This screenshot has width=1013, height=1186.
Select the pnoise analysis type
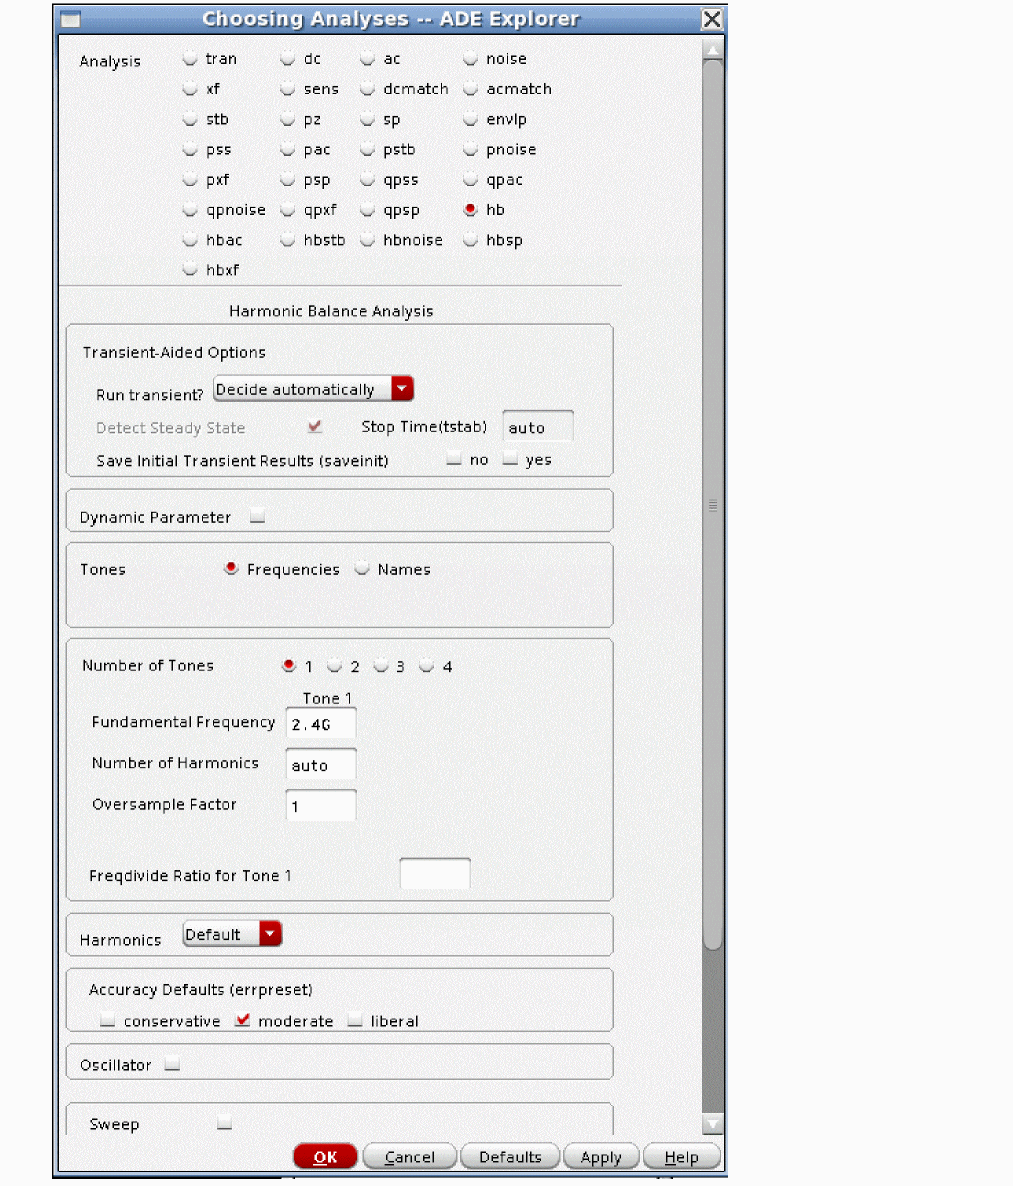pyautogui.click(x=470, y=150)
